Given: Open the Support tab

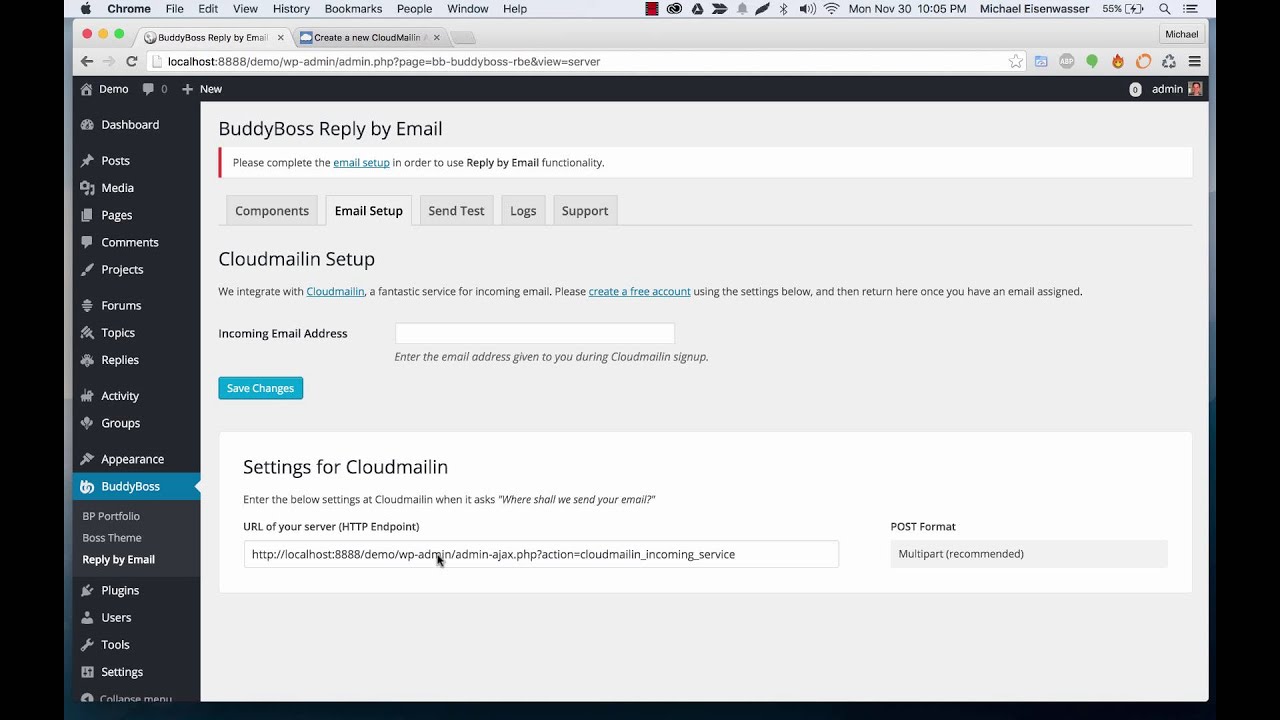Looking at the screenshot, I should coord(585,211).
